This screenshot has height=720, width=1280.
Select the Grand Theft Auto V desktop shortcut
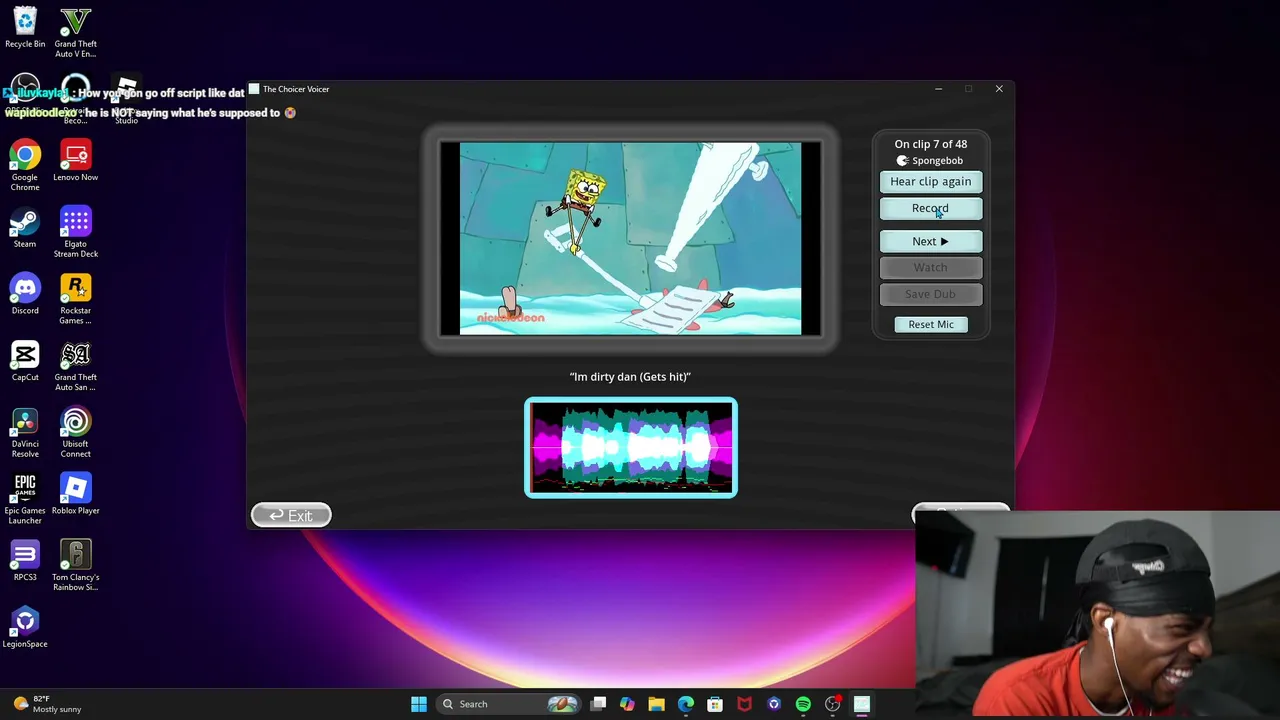click(x=75, y=32)
